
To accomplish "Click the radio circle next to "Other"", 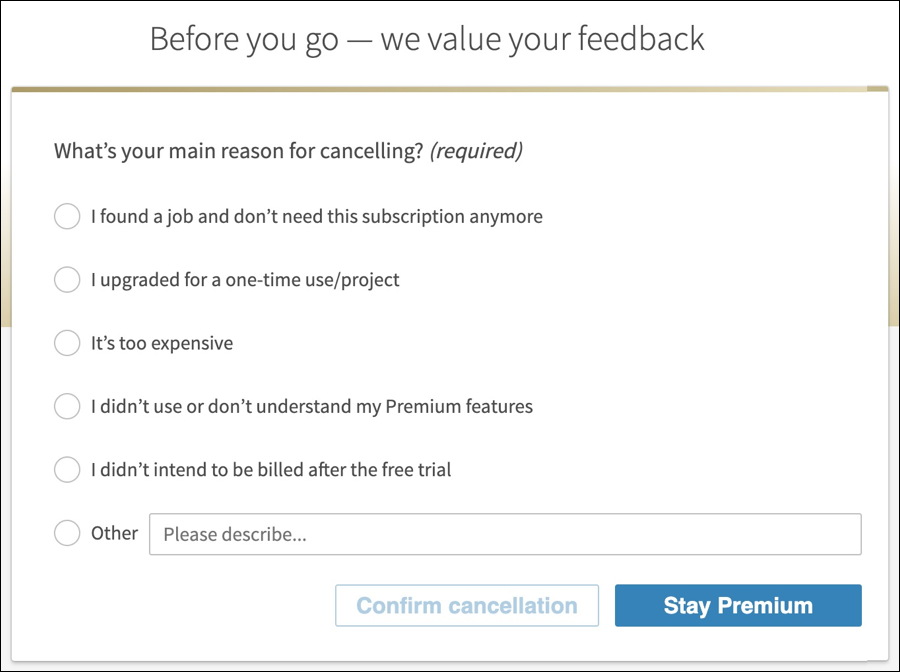I will pyautogui.click(x=67, y=533).
